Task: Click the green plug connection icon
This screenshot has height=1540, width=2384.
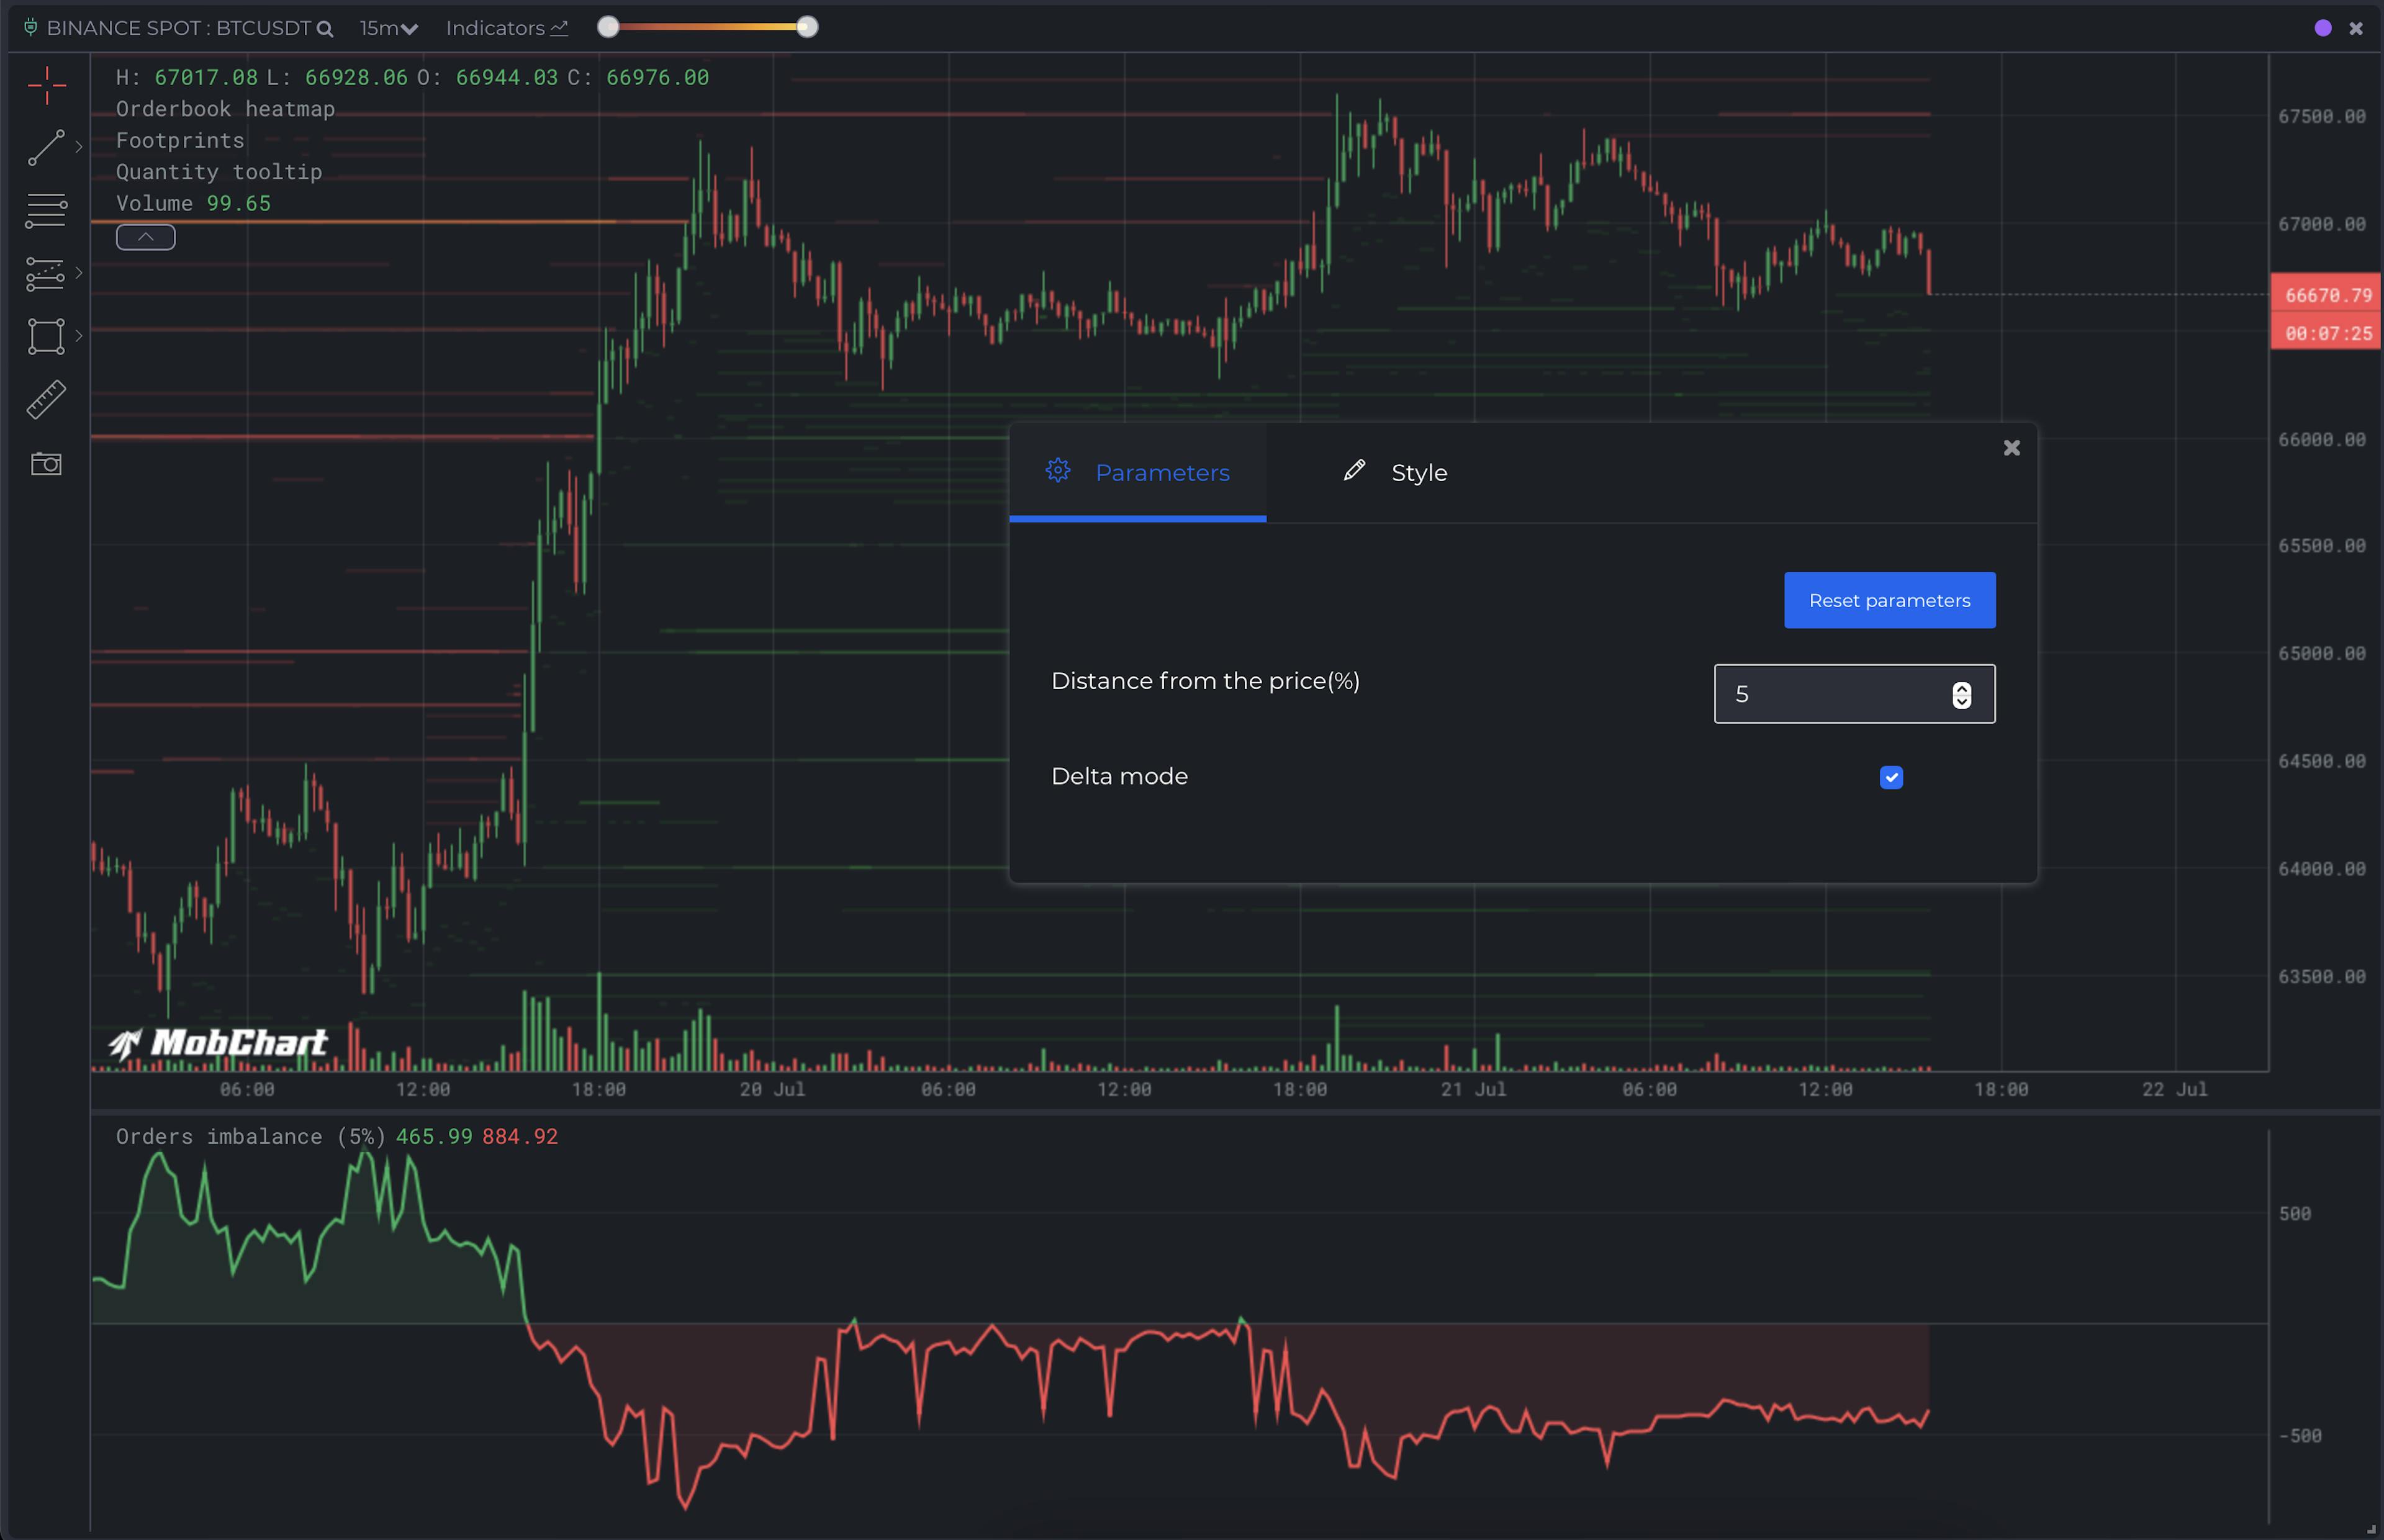Action: coord(30,27)
